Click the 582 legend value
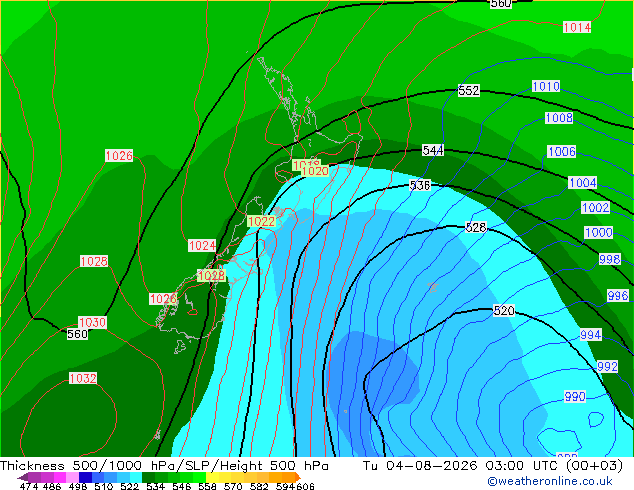This screenshot has width=634, height=490. (259, 486)
